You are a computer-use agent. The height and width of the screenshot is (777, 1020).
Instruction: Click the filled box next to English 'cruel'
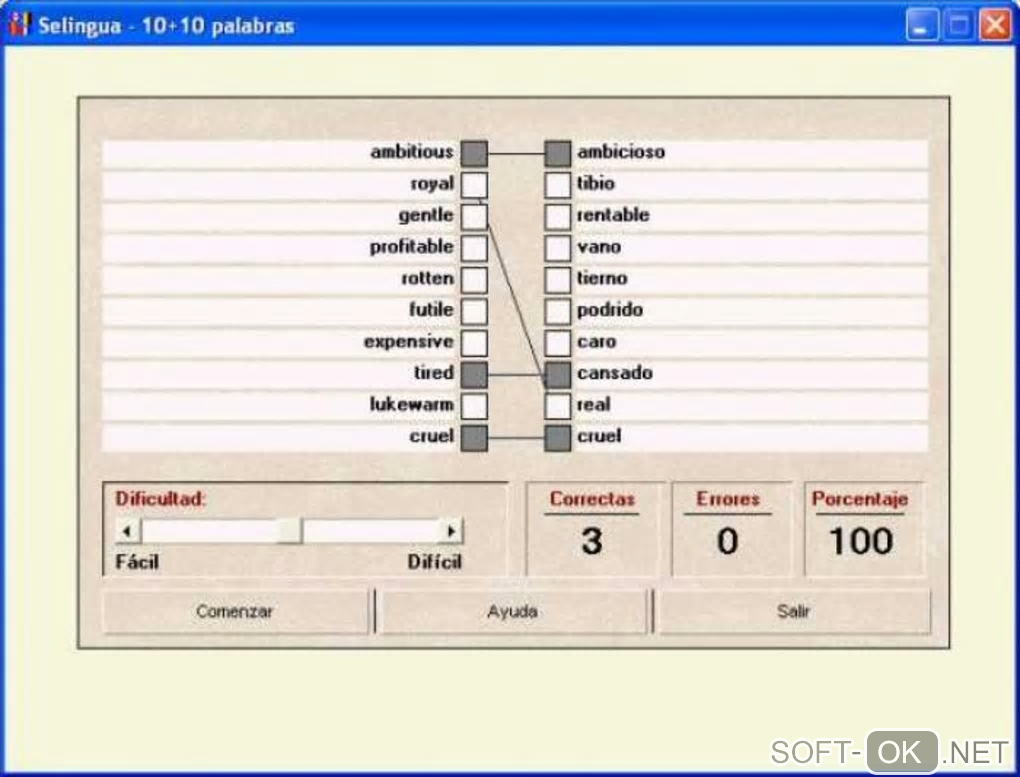click(474, 438)
